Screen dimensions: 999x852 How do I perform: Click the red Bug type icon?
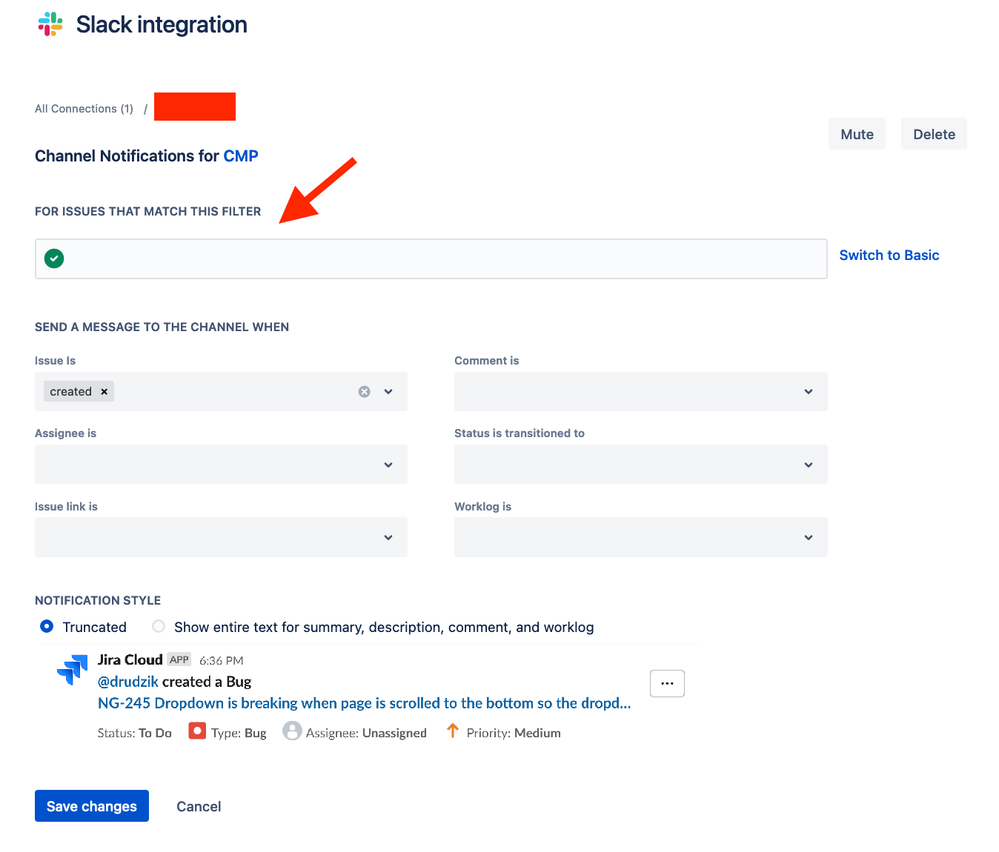point(197,731)
